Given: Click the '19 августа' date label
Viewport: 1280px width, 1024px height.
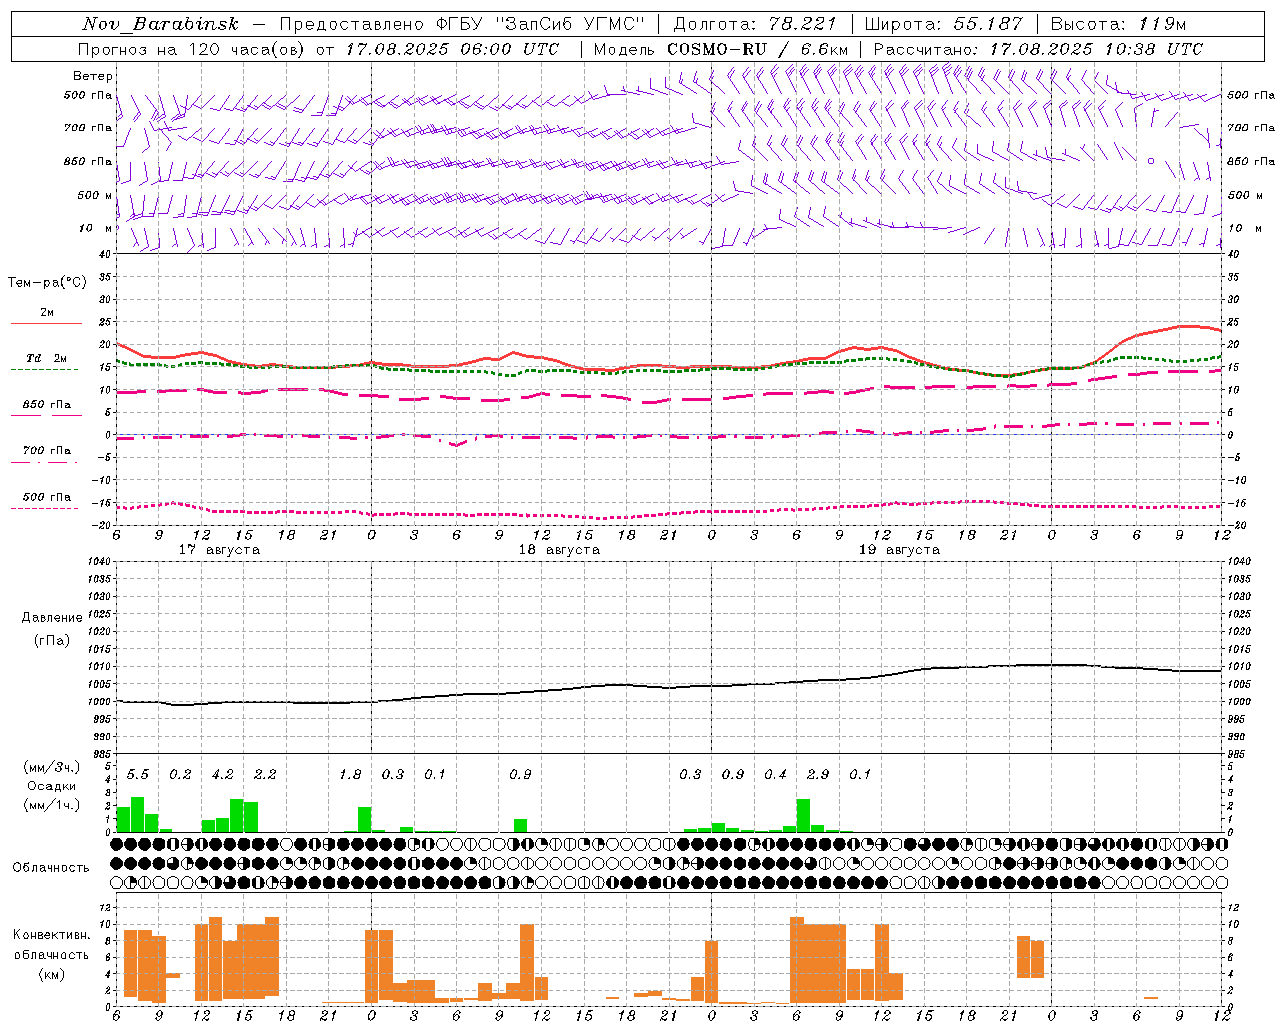Looking at the screenshot, I should (x=899, y=550).
